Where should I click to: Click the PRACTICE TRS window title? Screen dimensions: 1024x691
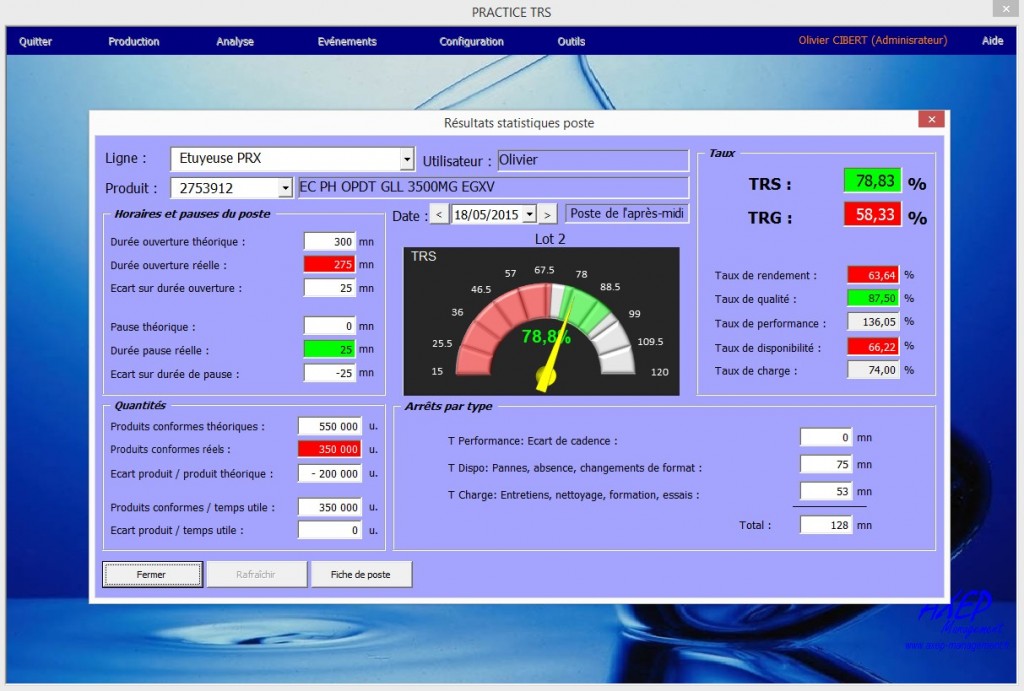[x=511, y=12]
